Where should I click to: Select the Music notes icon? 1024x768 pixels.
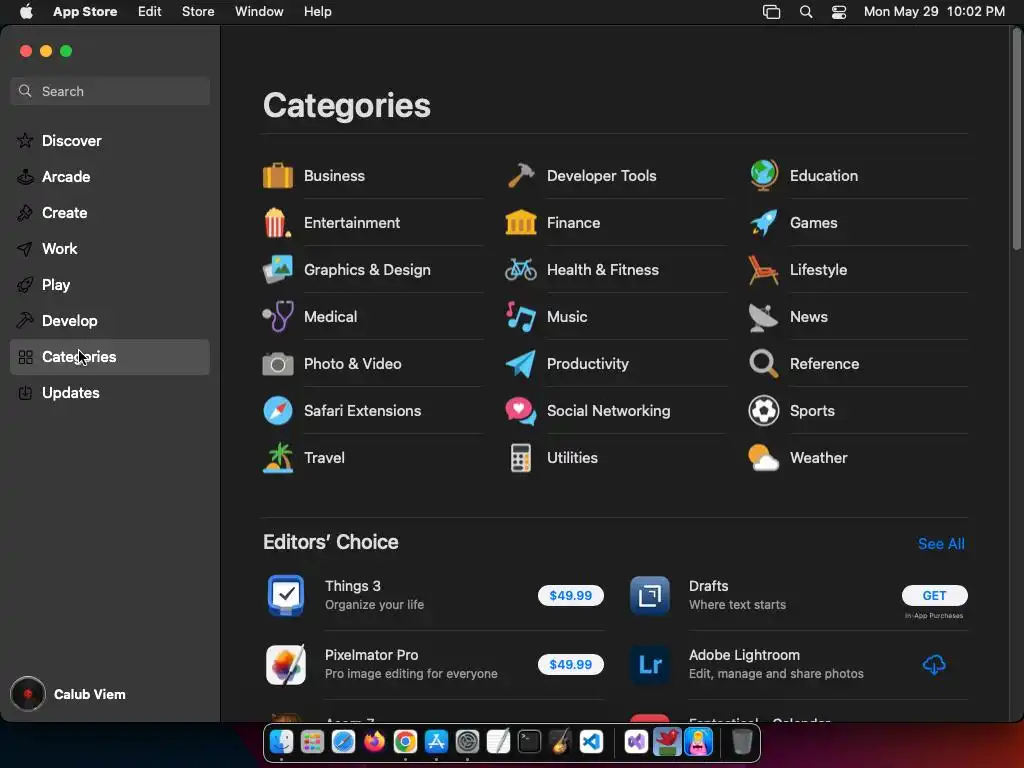(520, 317)
